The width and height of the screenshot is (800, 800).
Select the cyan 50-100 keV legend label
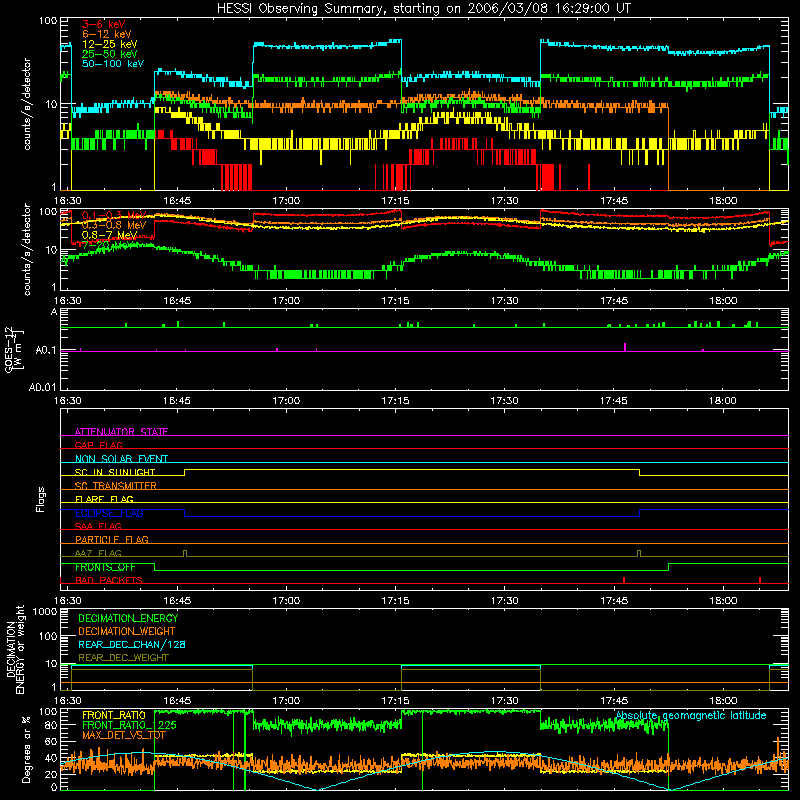click(113, 64)
